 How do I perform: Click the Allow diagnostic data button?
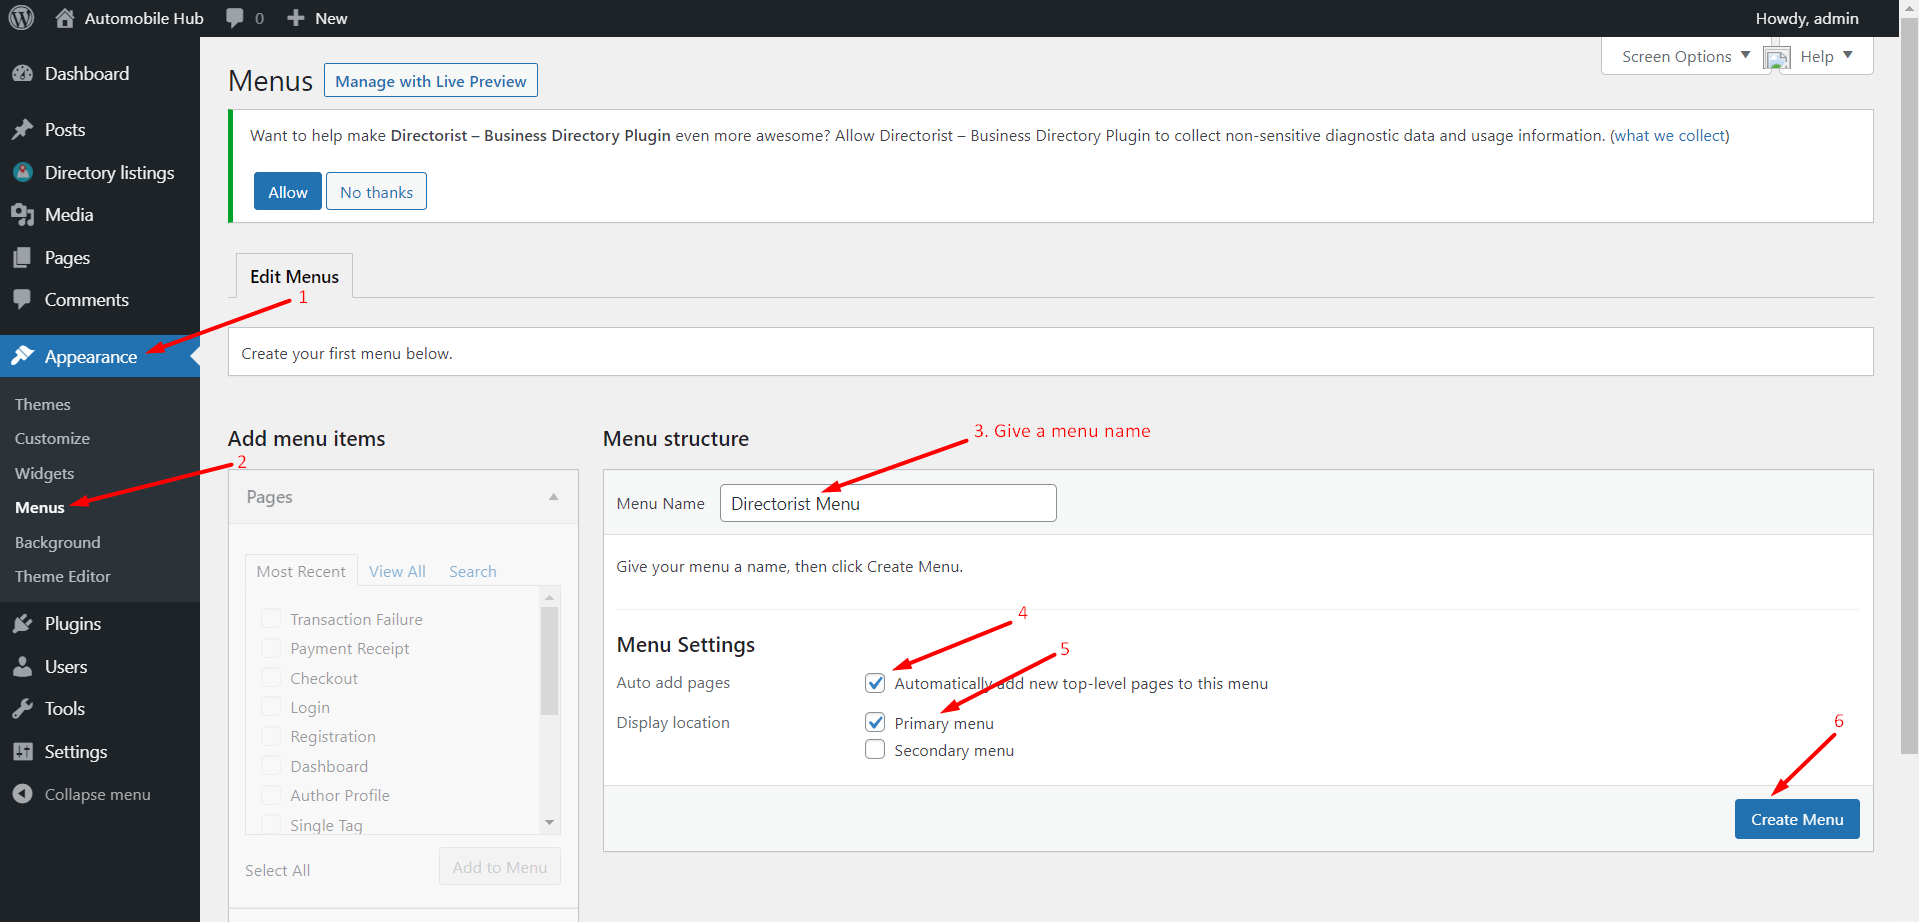287,190
